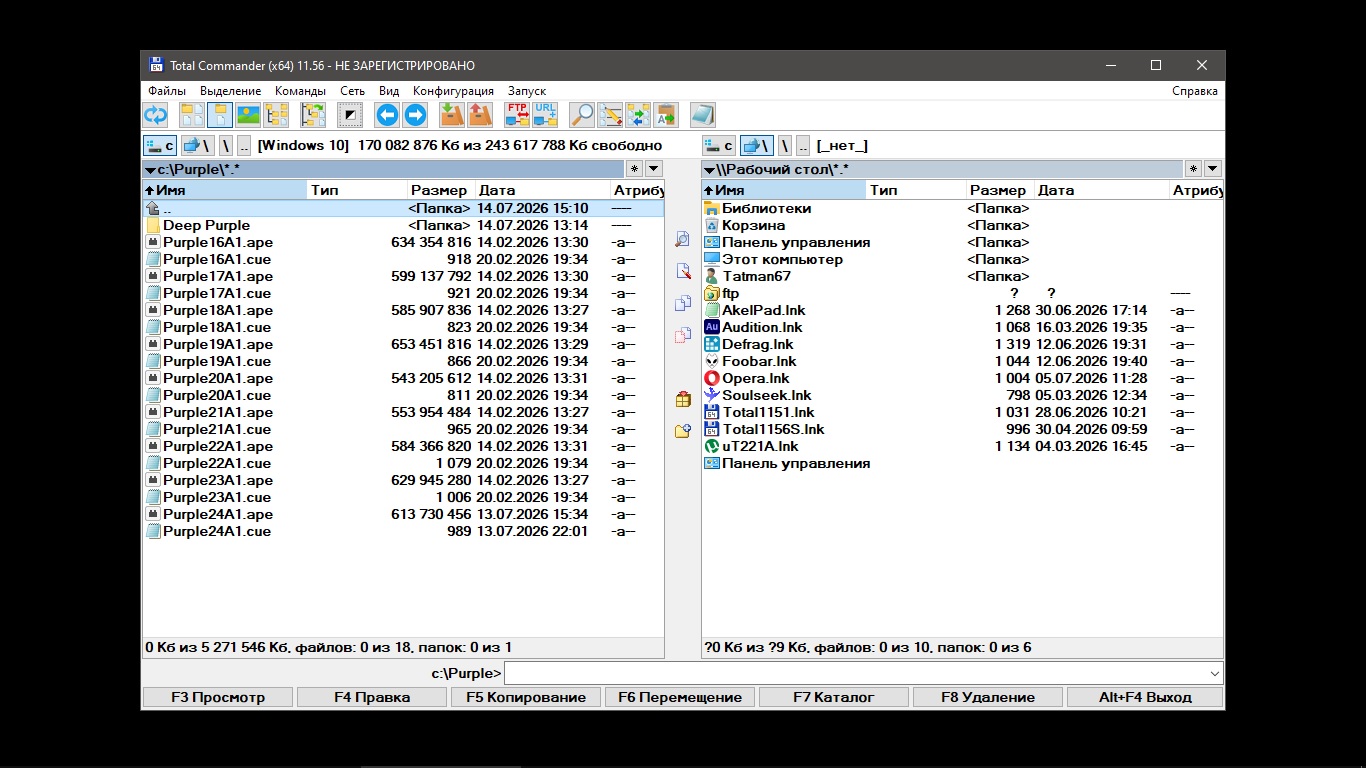
Task: Open the Конфигурация menu
Action: point(453,91)
